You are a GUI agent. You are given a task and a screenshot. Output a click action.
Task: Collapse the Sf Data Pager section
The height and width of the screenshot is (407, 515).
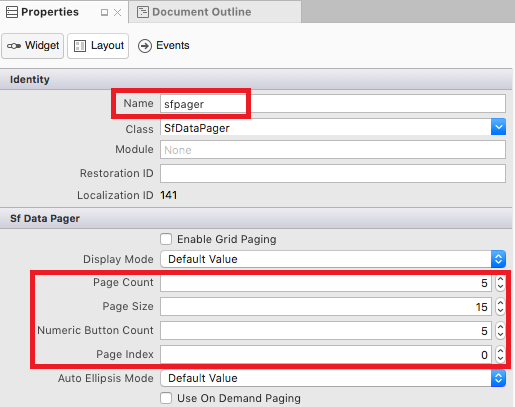pos(256,218)
